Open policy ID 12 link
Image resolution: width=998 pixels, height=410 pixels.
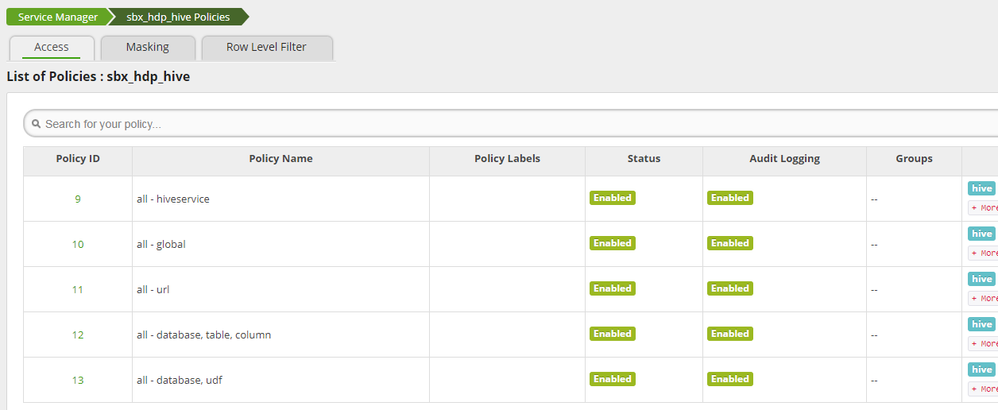tap(78, 334)
